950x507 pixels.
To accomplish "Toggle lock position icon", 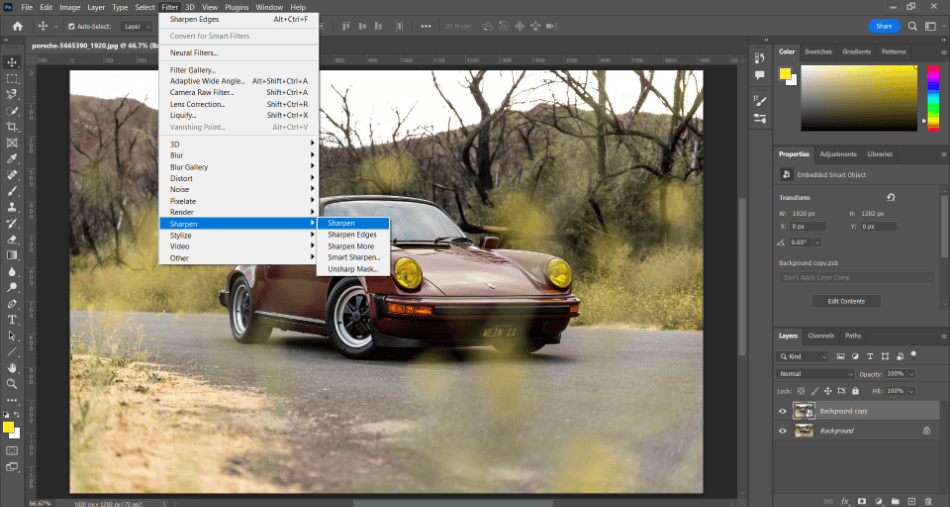I will [828, 391].
